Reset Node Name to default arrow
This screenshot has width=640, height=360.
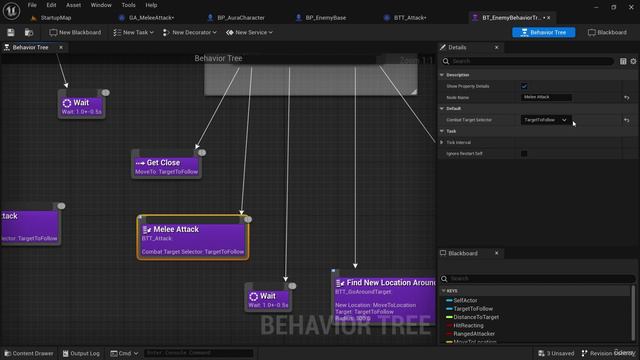[627, 98]
